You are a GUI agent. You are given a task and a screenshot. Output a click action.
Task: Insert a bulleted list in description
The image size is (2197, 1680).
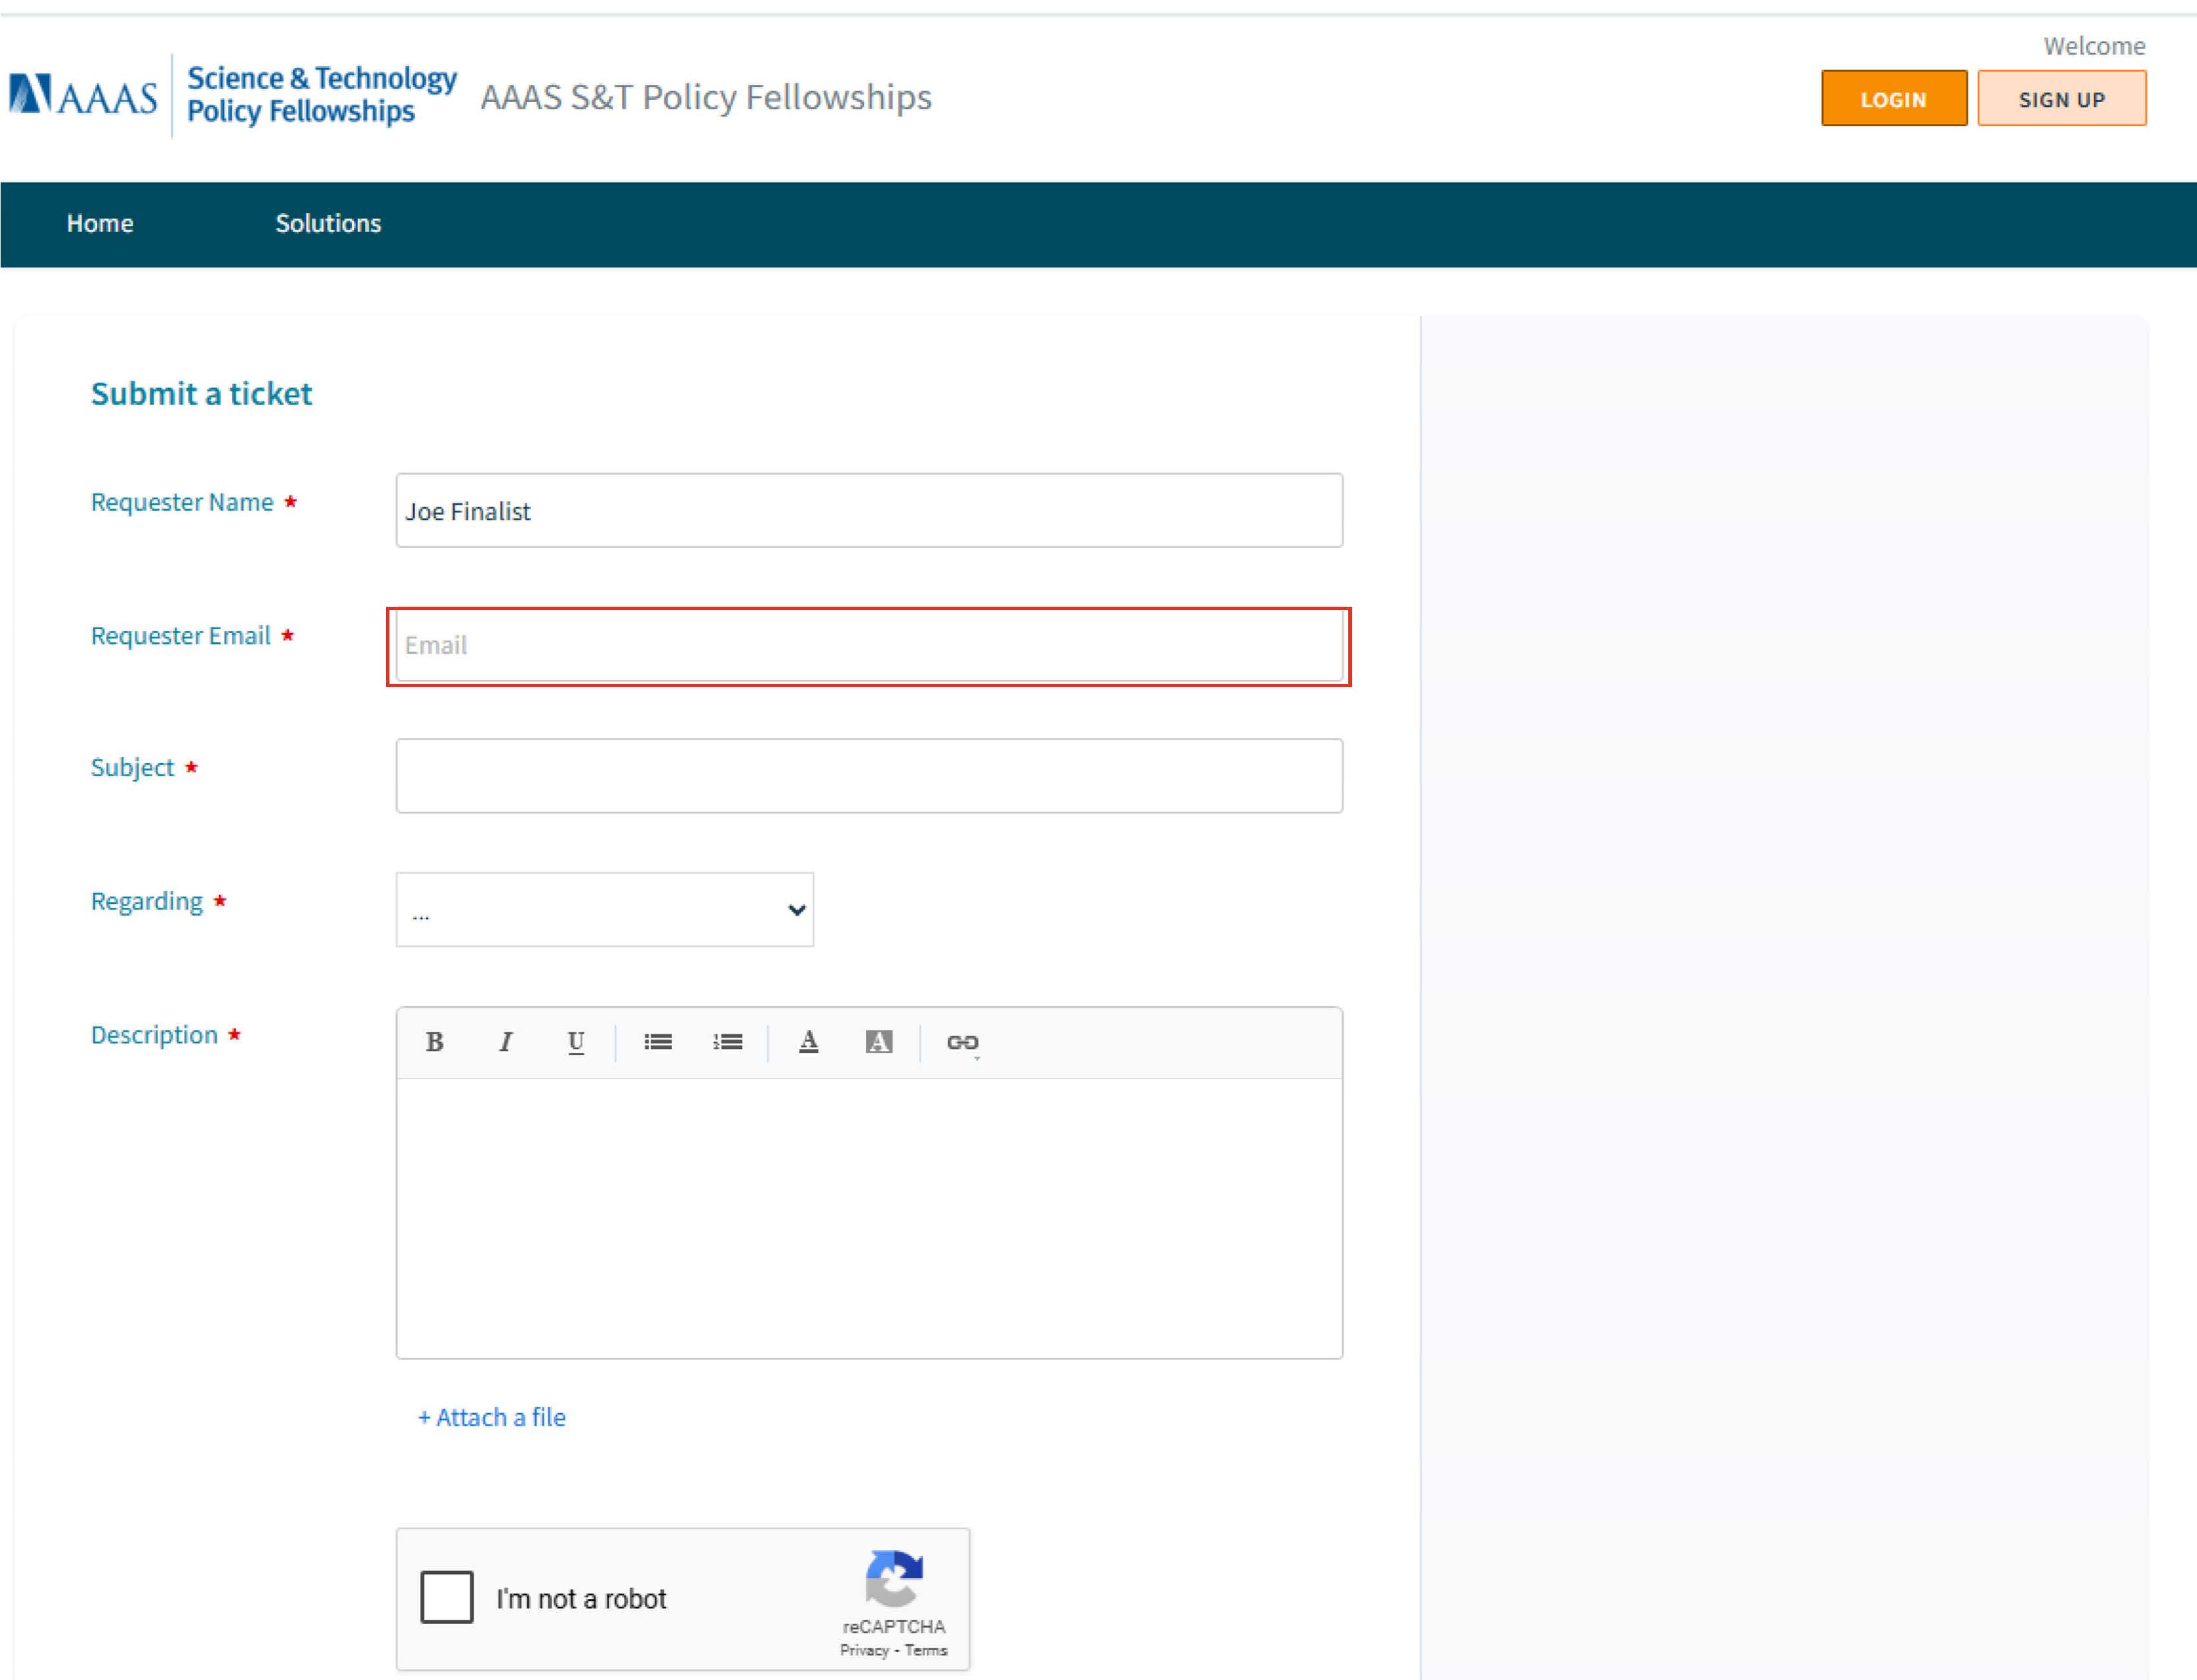point(657,1042)
